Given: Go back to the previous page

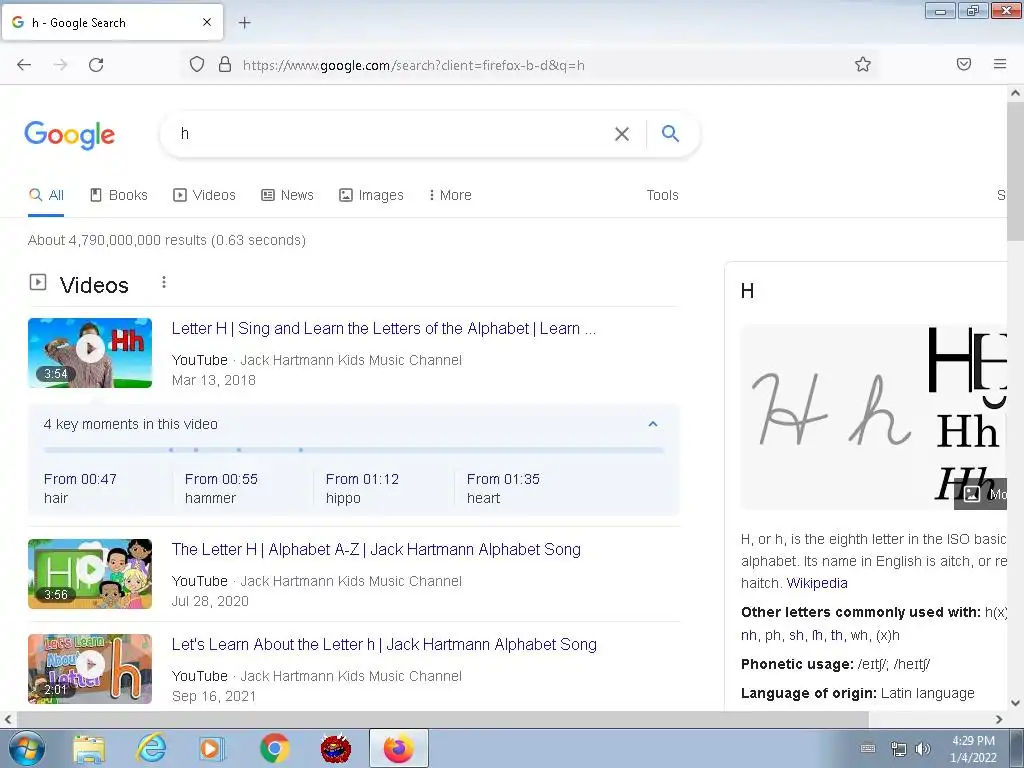Looking at the screenshot, I should tap(24, 65).
